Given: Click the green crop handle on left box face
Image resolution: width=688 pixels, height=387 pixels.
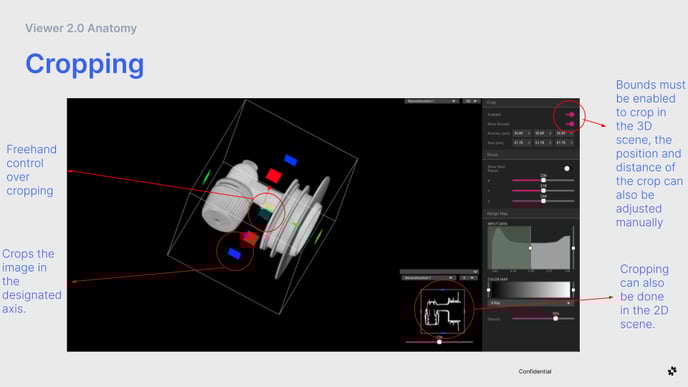Looking at the screenshot, I should click(x=206, y=177).
